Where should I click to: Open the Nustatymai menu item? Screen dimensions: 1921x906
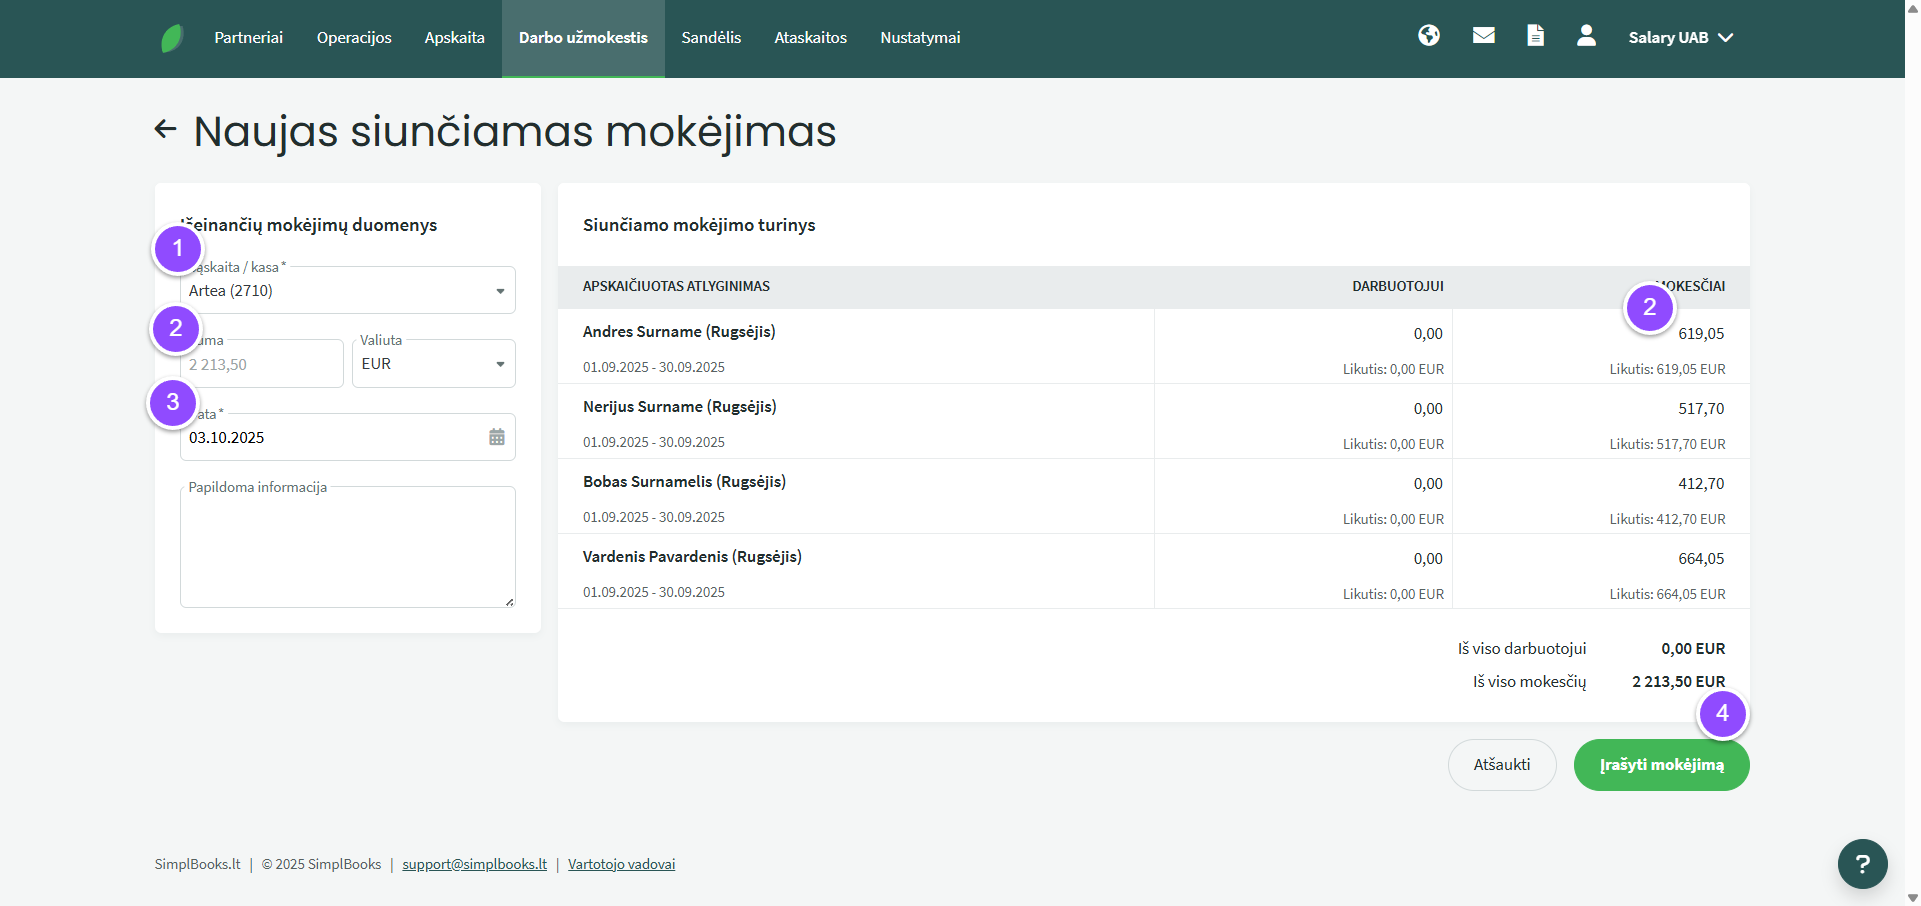click(920, 38)
